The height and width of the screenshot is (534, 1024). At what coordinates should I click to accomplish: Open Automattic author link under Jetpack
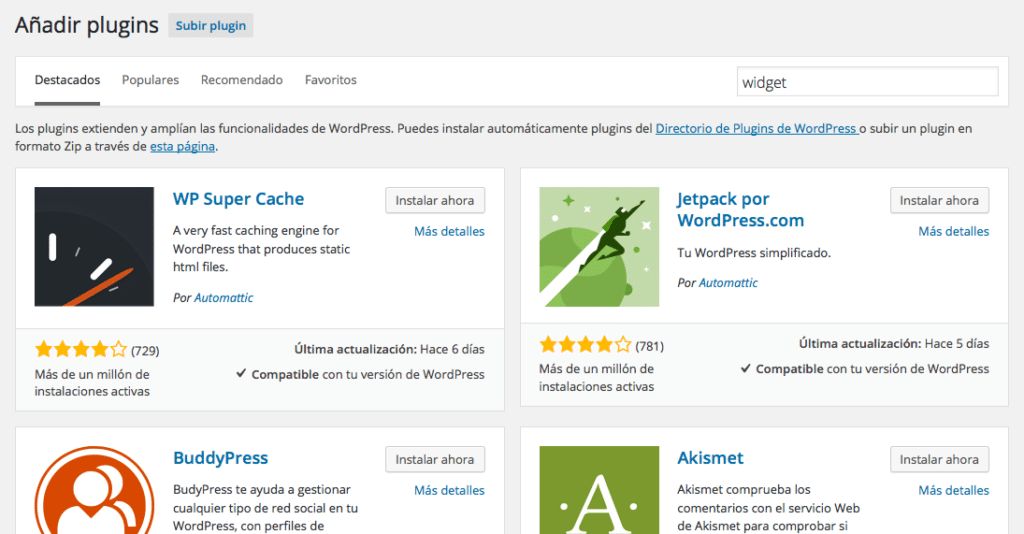(x=728, y=283)
